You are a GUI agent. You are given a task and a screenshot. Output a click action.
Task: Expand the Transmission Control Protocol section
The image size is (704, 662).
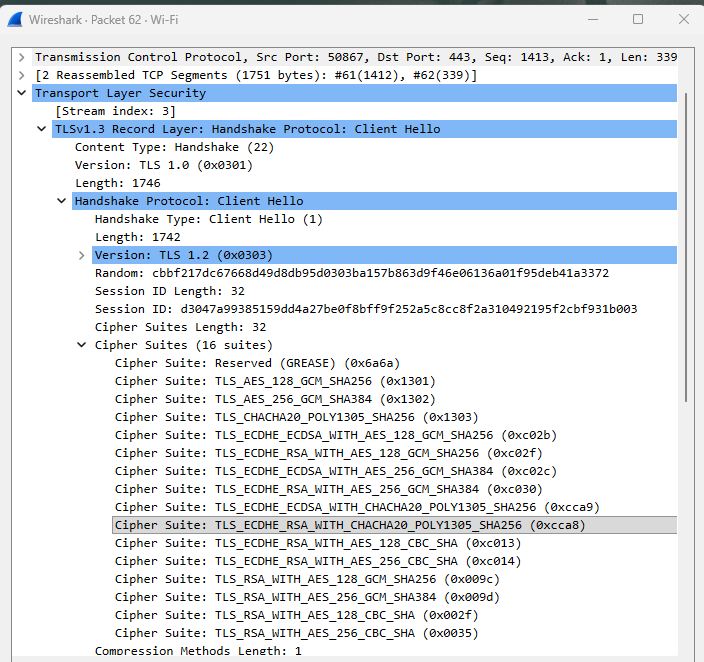point(22,57)
